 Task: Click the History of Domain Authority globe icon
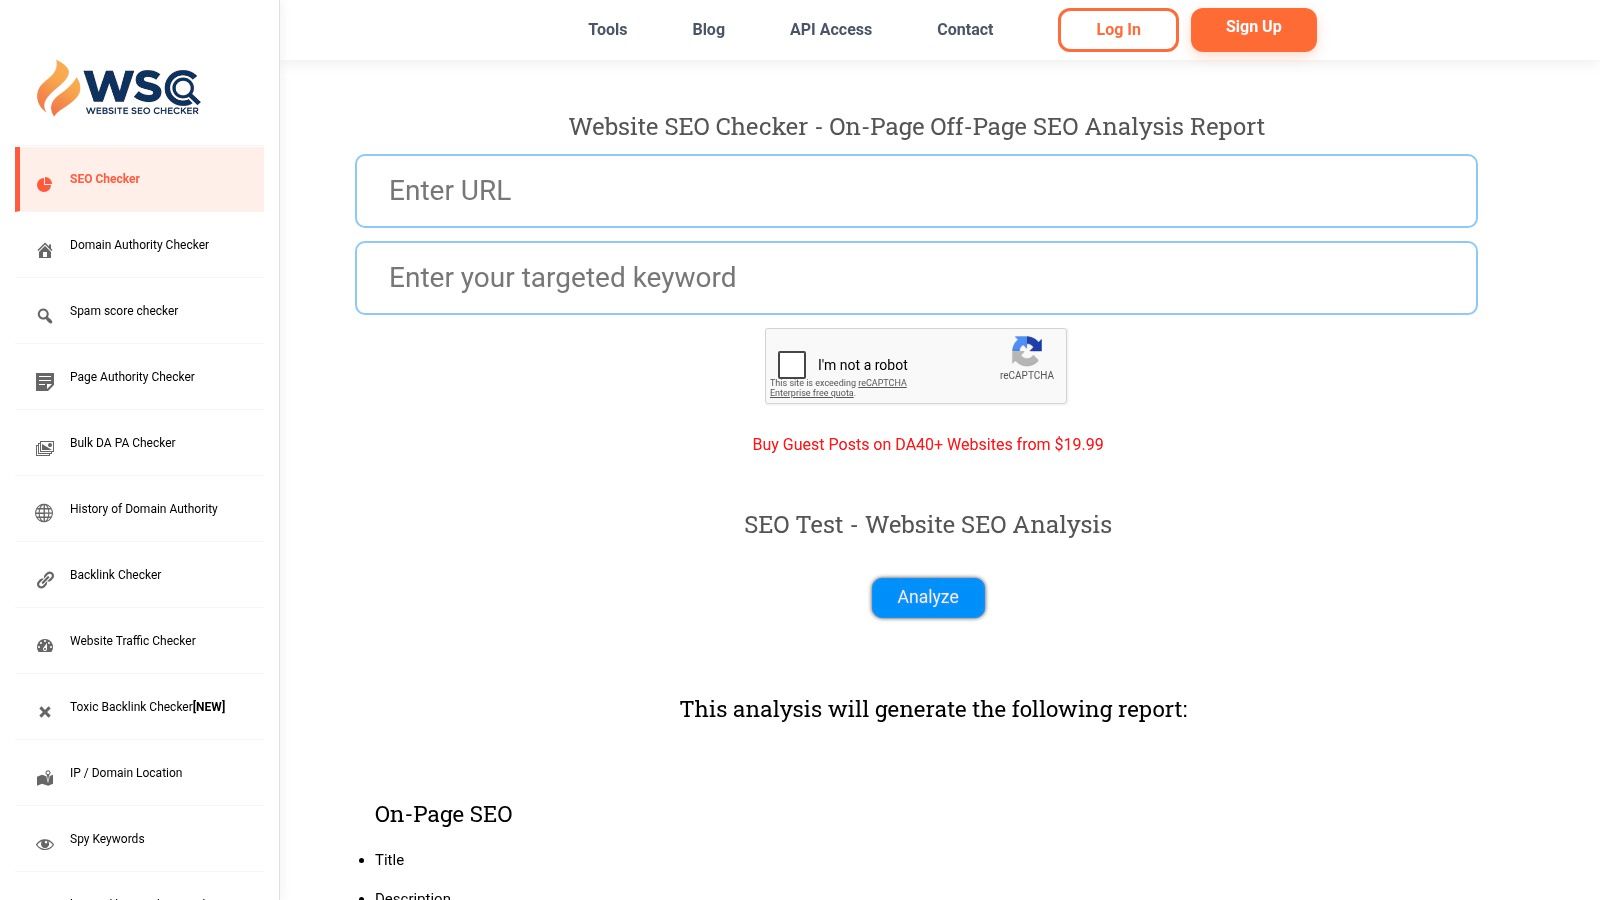pyautogui.click(x=45, y=513)
